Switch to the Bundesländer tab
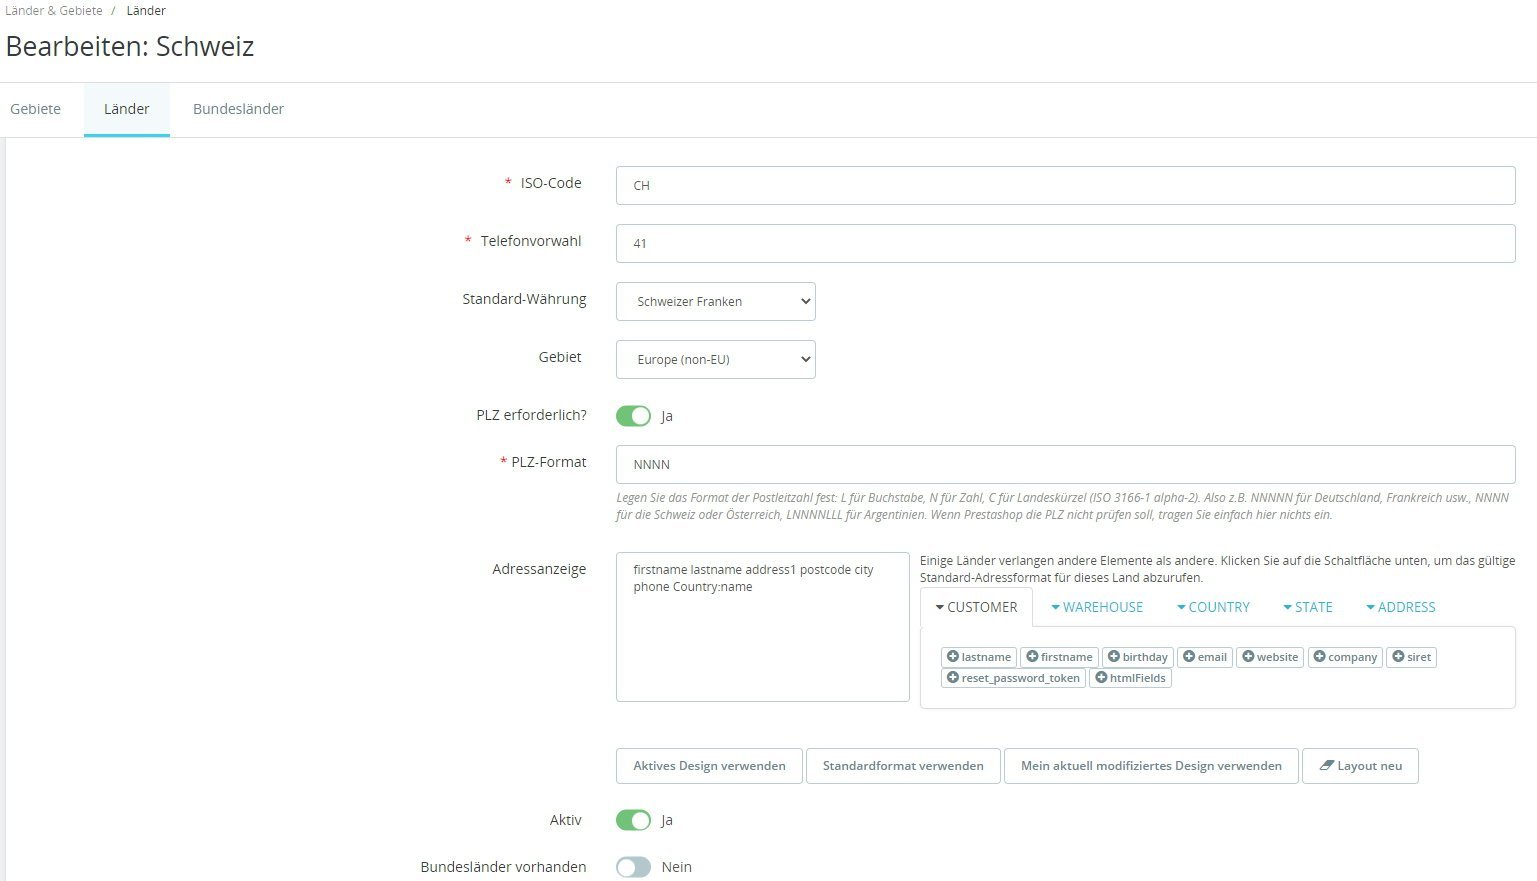Image resolution: width=1537 pixels, height=881 pixels. (238, 109)
